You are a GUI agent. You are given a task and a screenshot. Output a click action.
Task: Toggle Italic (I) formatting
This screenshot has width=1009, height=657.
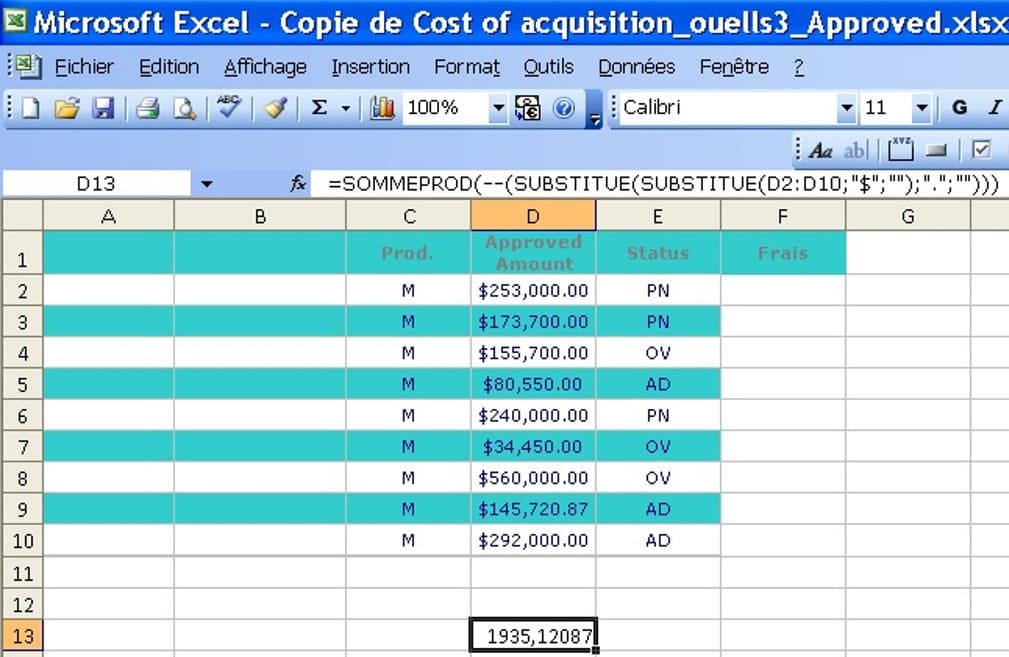(994, 108)
